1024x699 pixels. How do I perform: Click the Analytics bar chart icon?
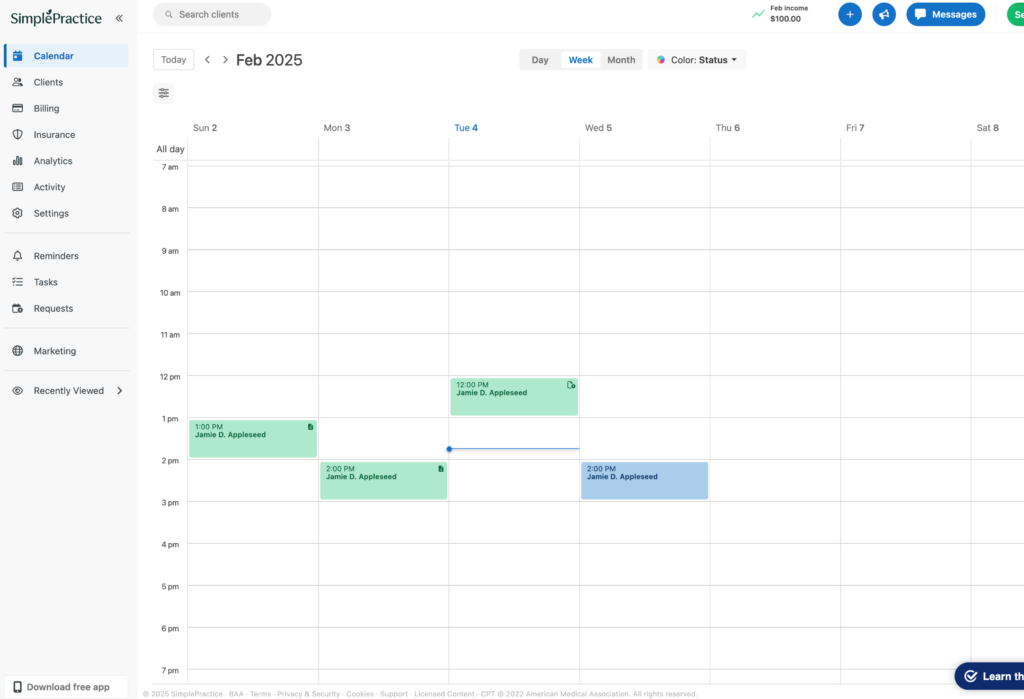point(17,161)
